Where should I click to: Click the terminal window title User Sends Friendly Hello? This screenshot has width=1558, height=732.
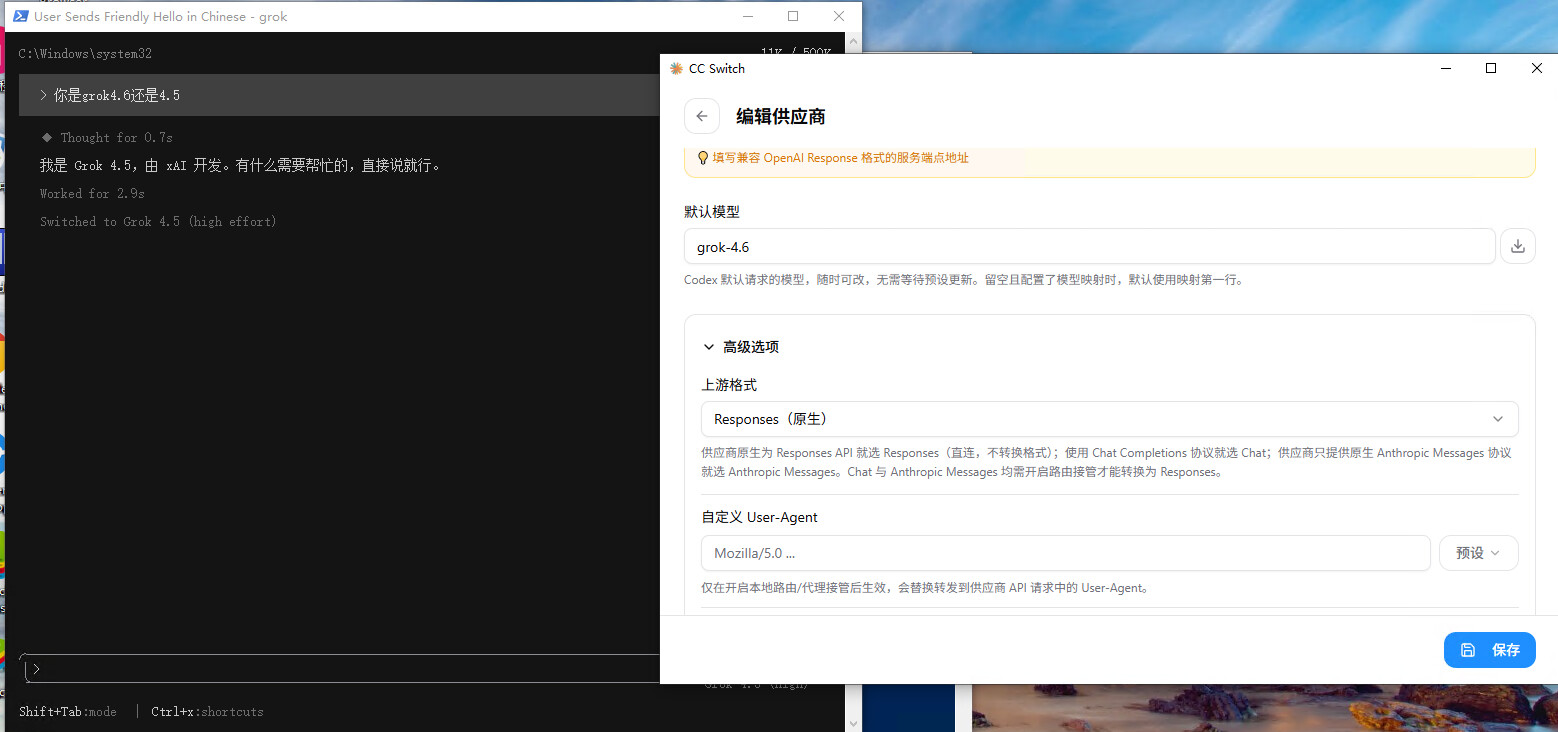coord(161,16)
